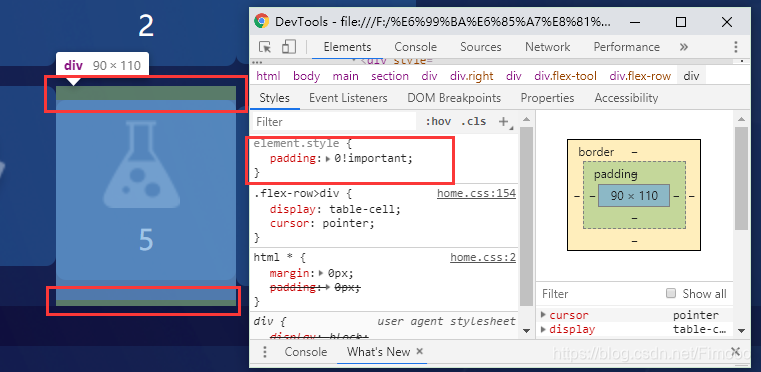
Task: Expand the struck-out padding shorthand triangle
Action: pos(329,287)
